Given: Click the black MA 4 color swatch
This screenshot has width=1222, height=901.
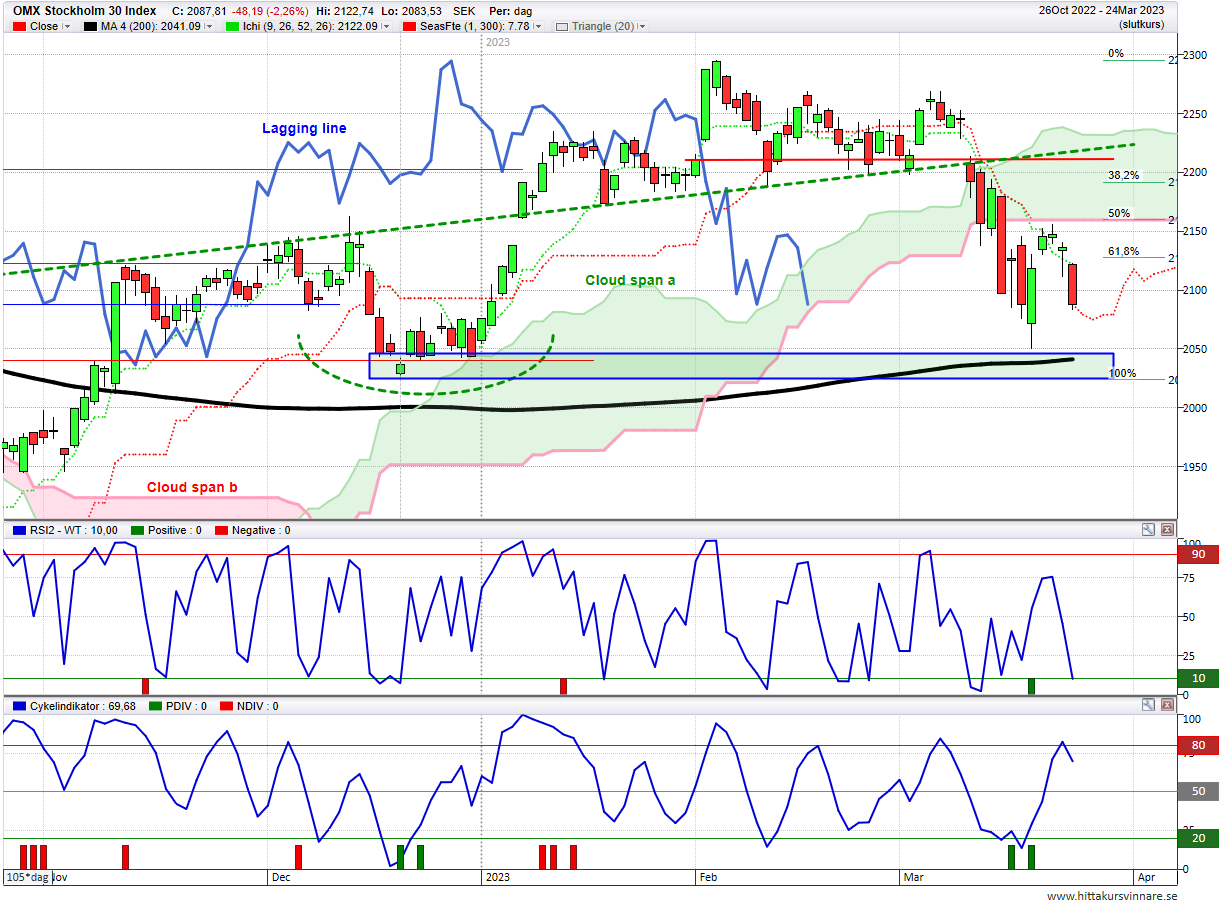Looking at the screenshot, I should (91, 27).
